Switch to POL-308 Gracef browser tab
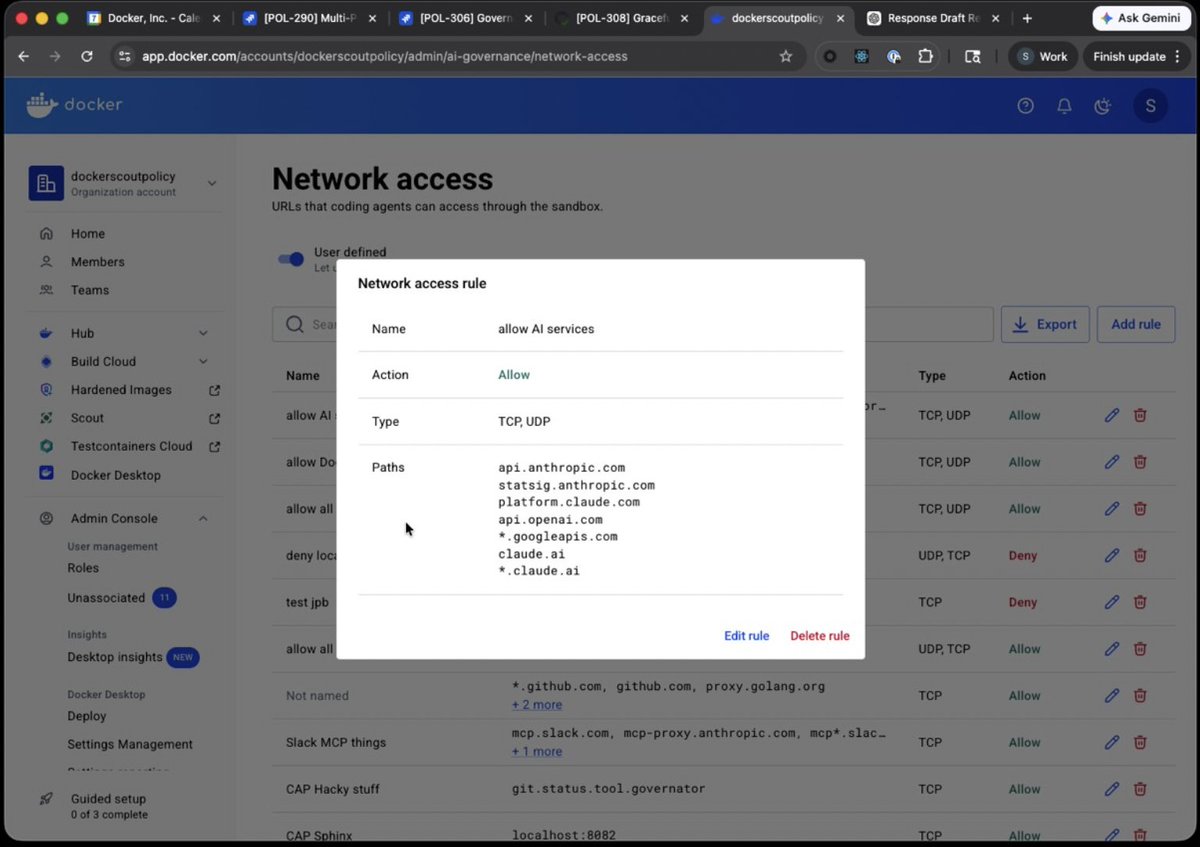This screenshot has height=847, width=1200. tap(621, 18)
